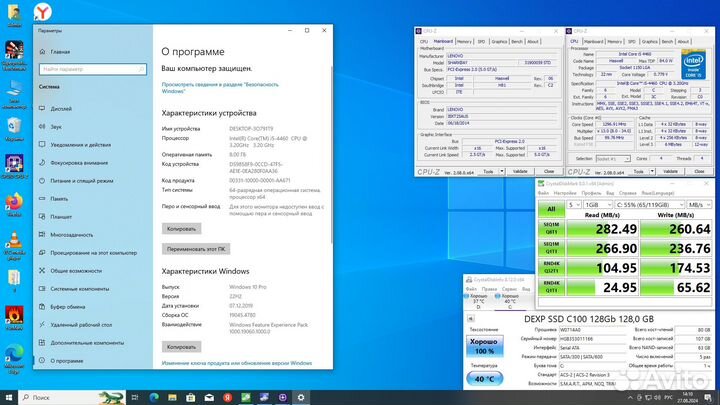
Task: Open the VLC media player desktop icon
Action: (x=14, y=246)
